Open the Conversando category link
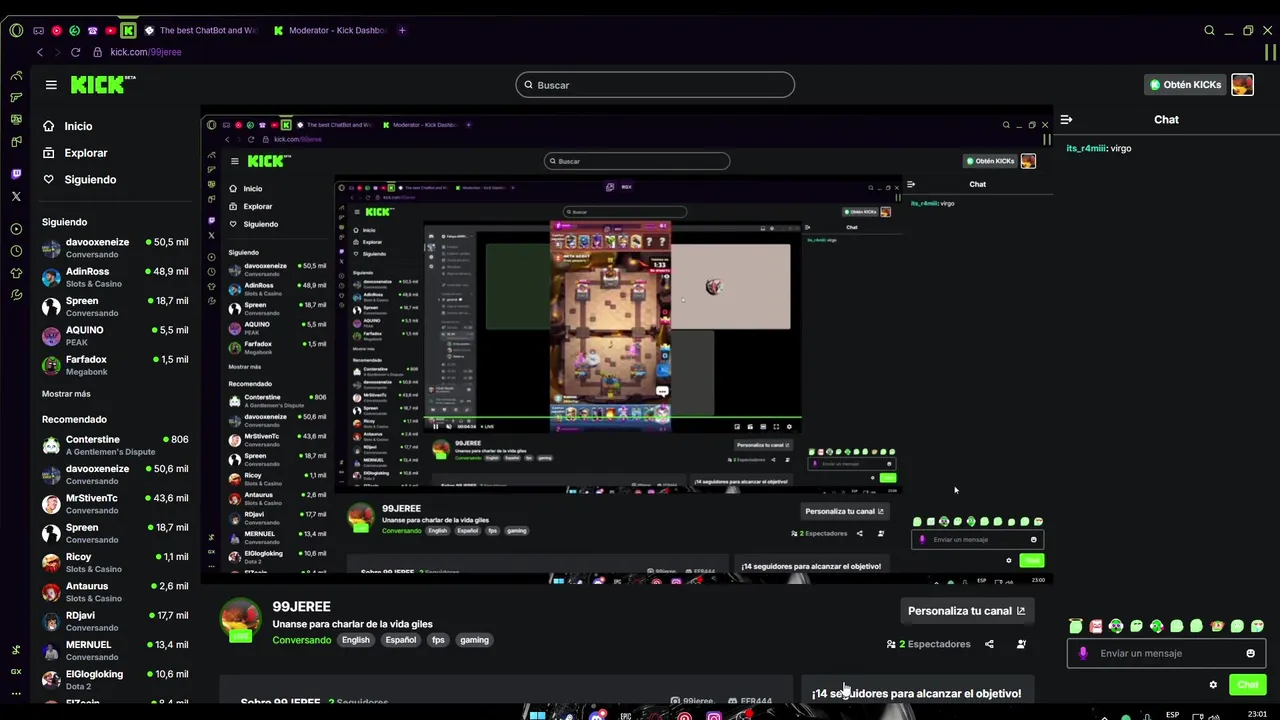1280x720 pixels. 301,640
